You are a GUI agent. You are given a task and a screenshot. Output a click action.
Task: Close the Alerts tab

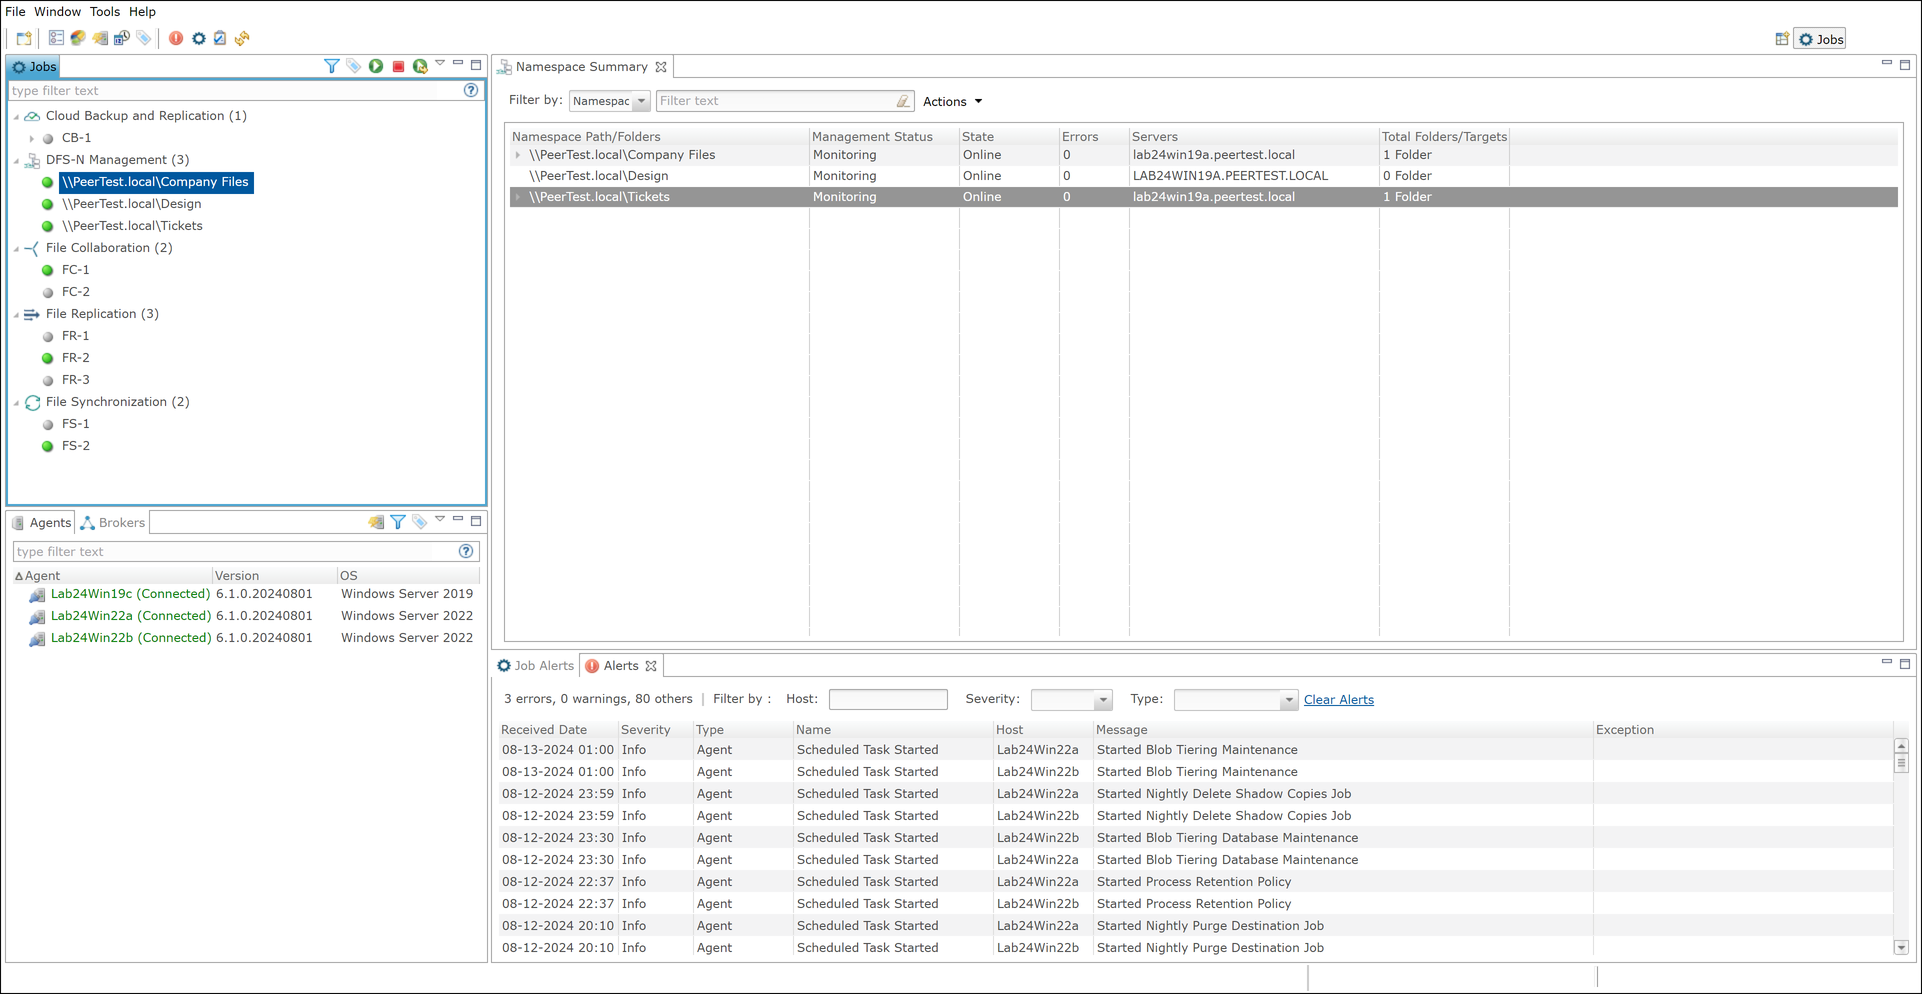(651, 666)
